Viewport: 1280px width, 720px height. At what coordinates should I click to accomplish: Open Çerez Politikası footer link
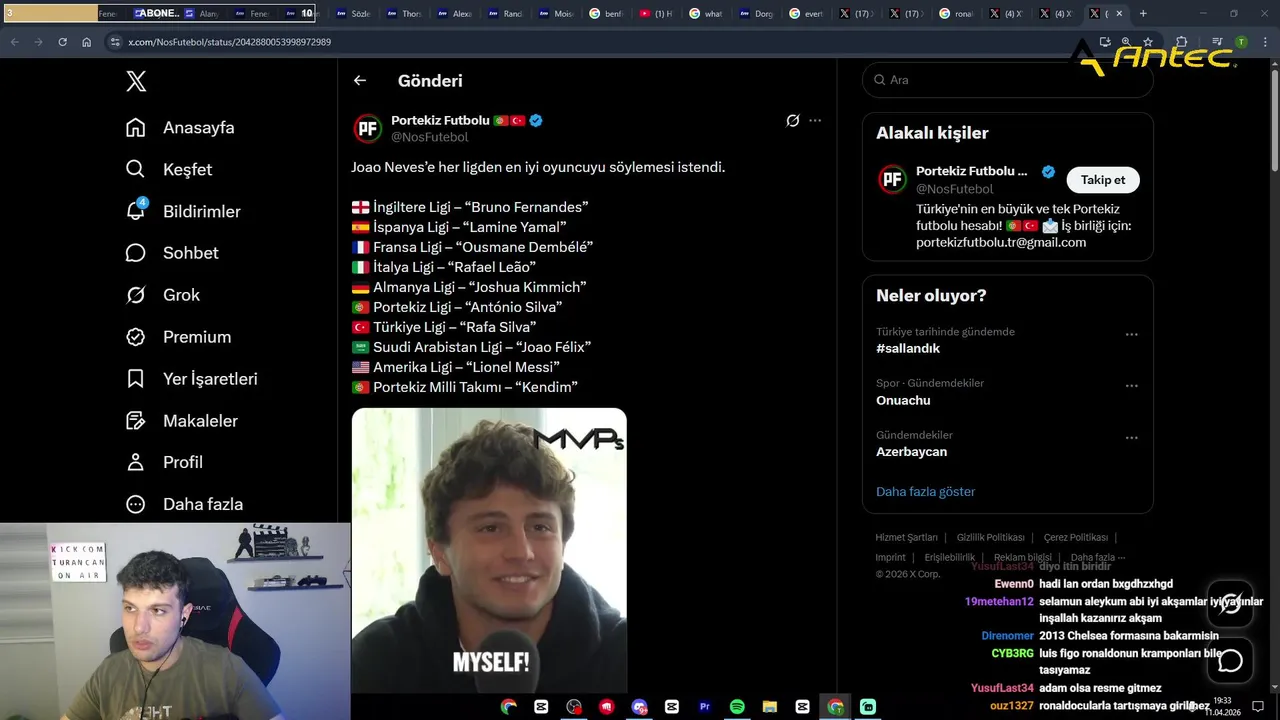pos(1076,537)
